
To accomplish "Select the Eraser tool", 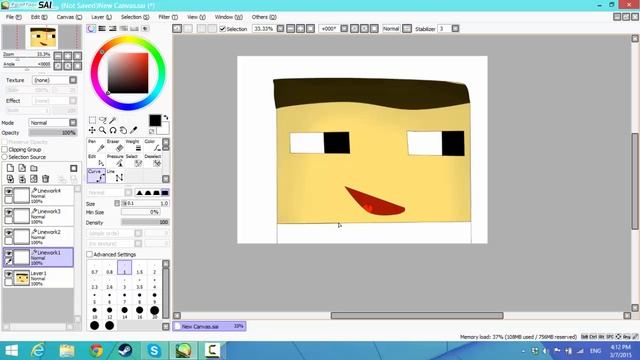I will (x=115, y=146).
